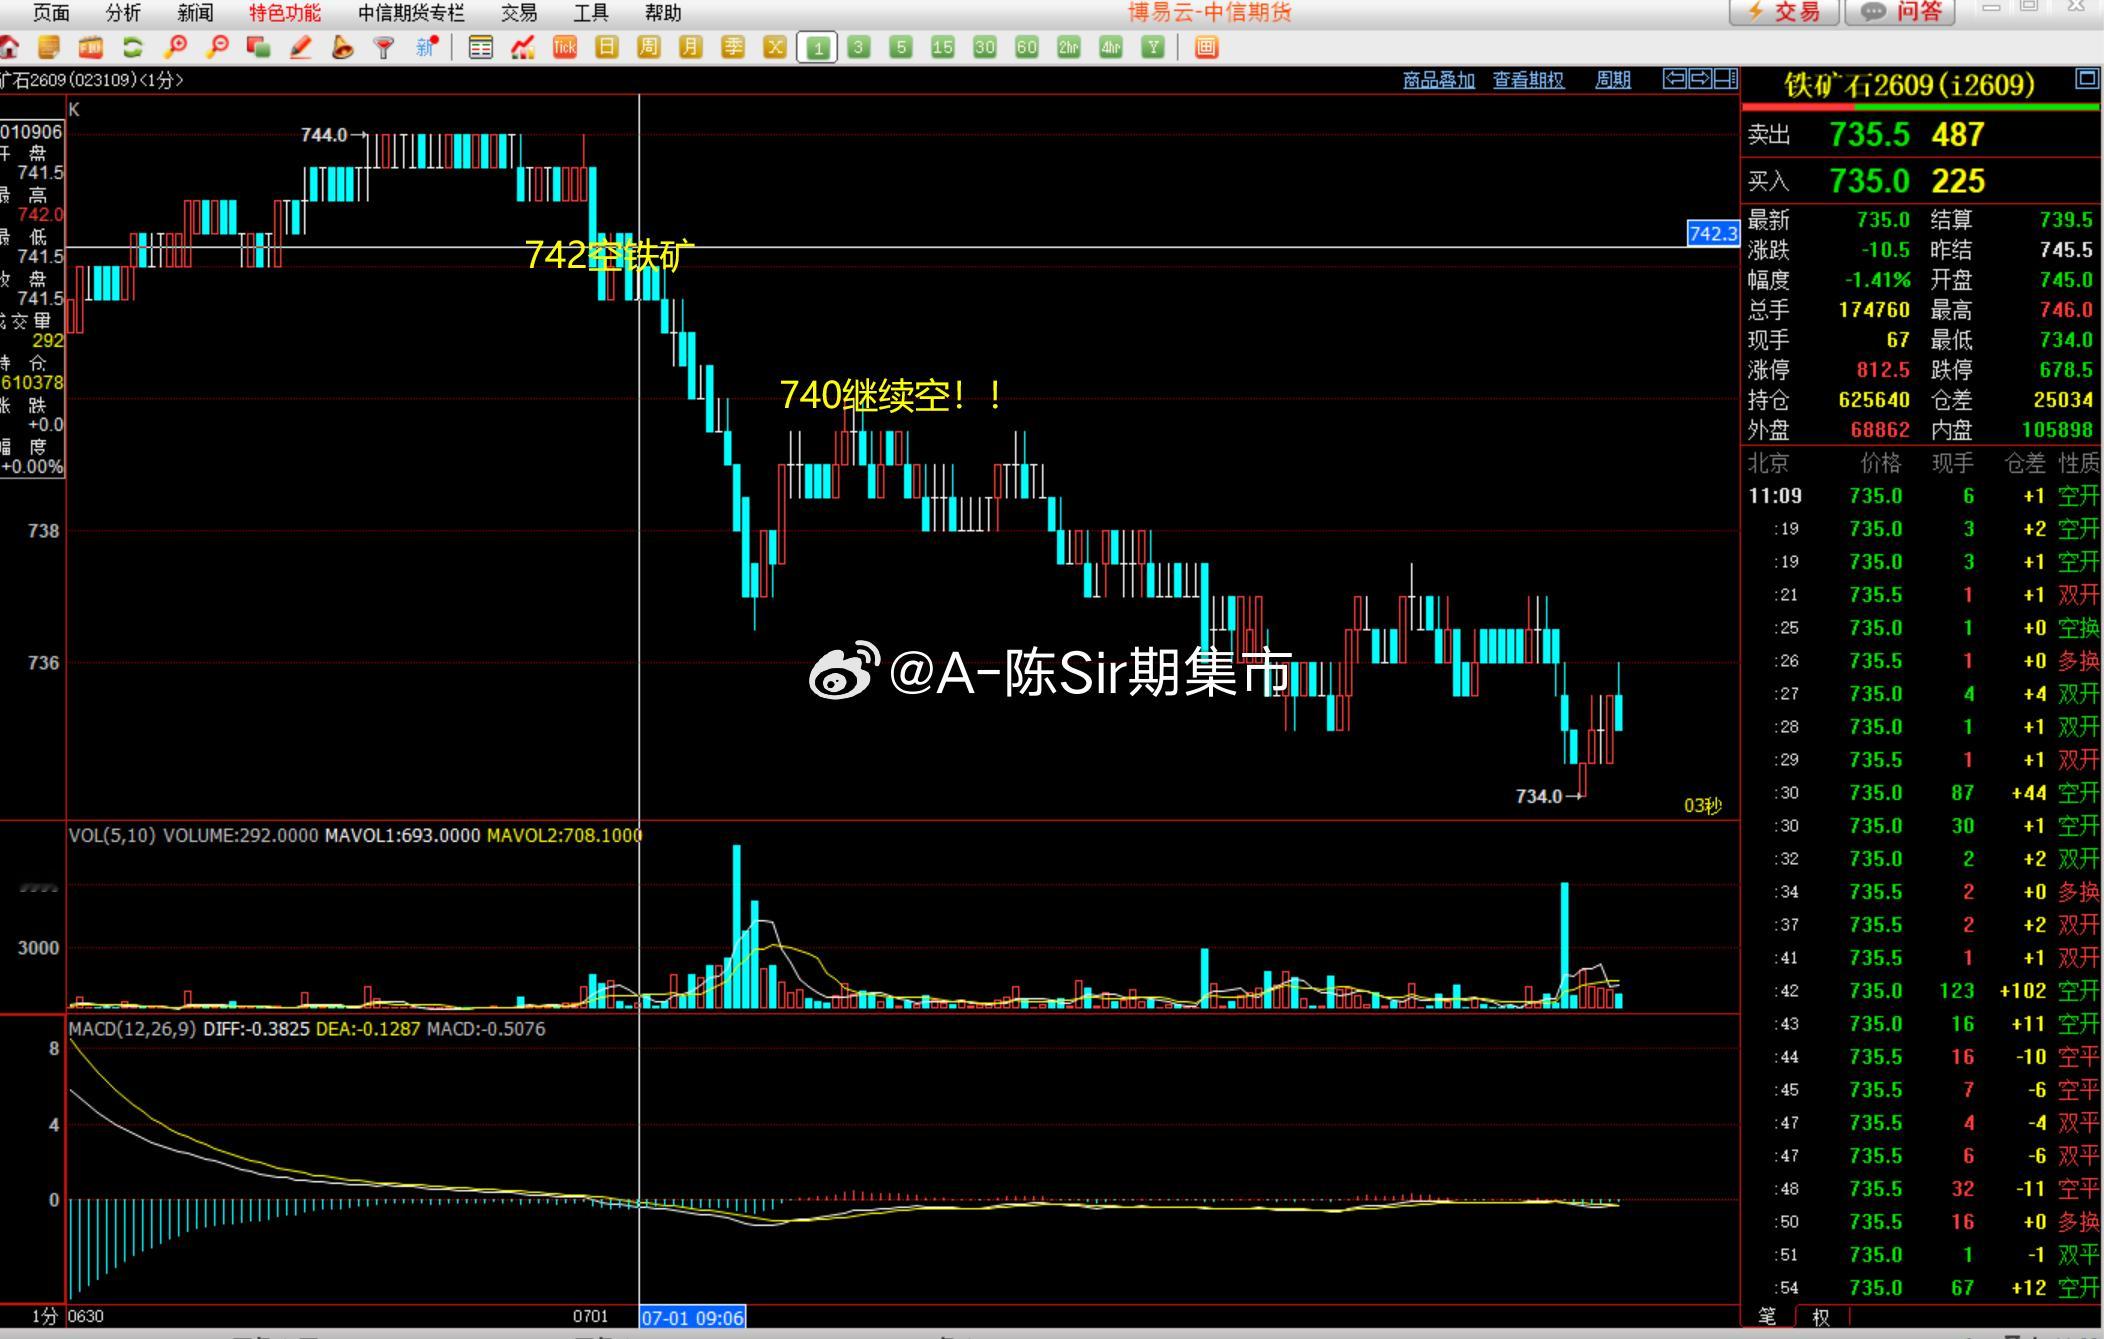Switch to the 笔 tab

pyautogui.click(x=1768, y=1317)
